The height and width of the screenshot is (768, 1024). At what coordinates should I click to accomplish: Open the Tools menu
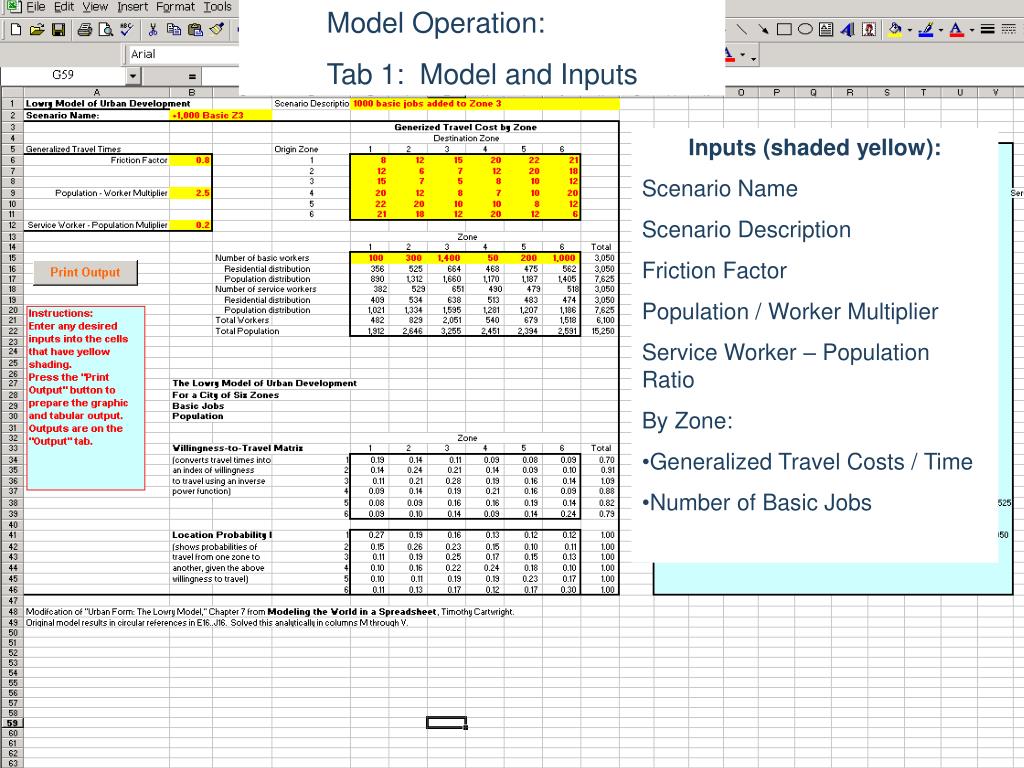click(x=217, y=7)
